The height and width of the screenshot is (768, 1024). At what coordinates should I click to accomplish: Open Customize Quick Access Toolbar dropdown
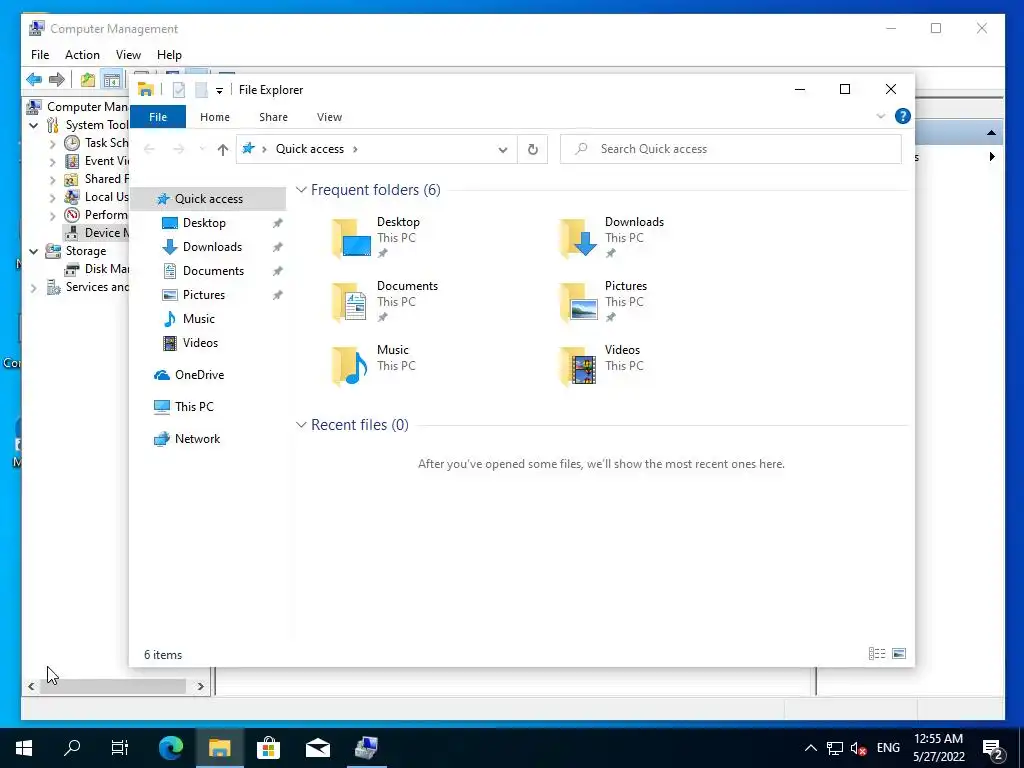219,91
